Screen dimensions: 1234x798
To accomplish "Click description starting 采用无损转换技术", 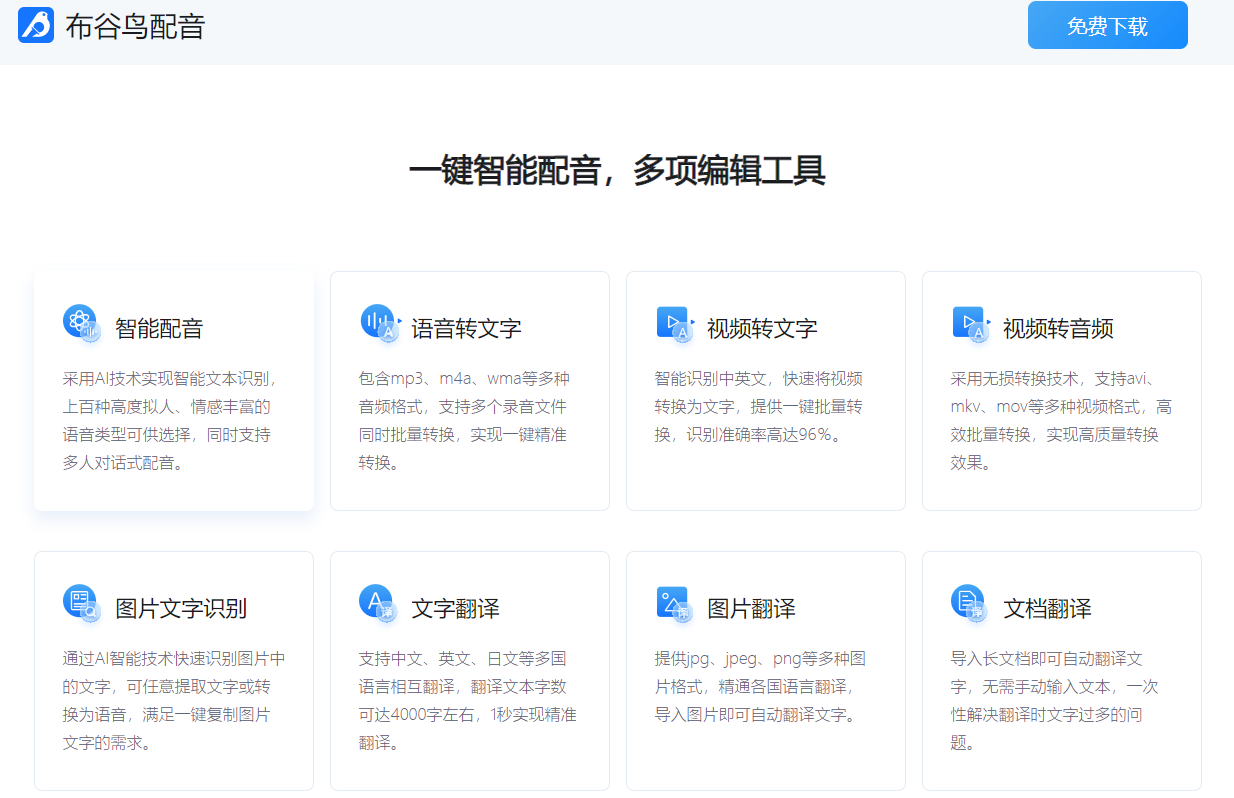I will coord(1061,421).
